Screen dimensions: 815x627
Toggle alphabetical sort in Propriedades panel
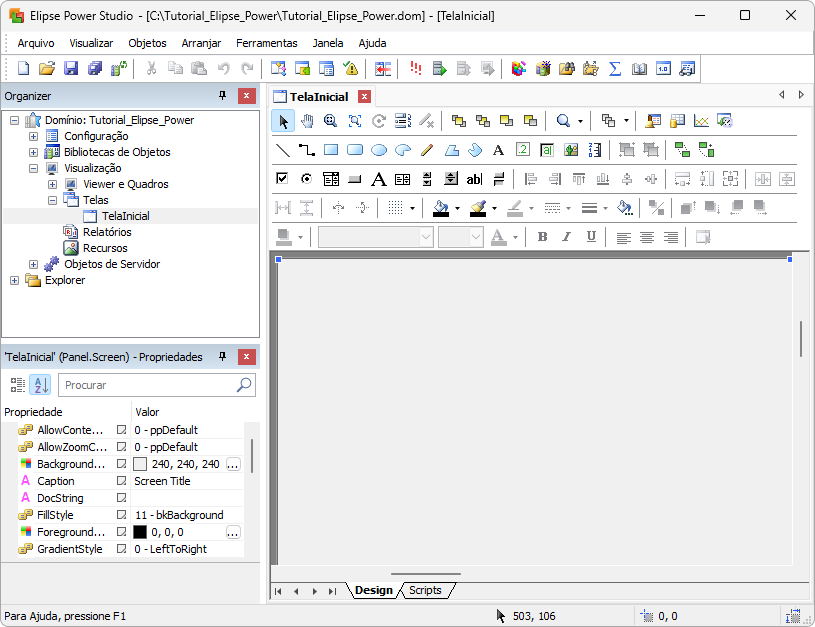pos(40,385)
